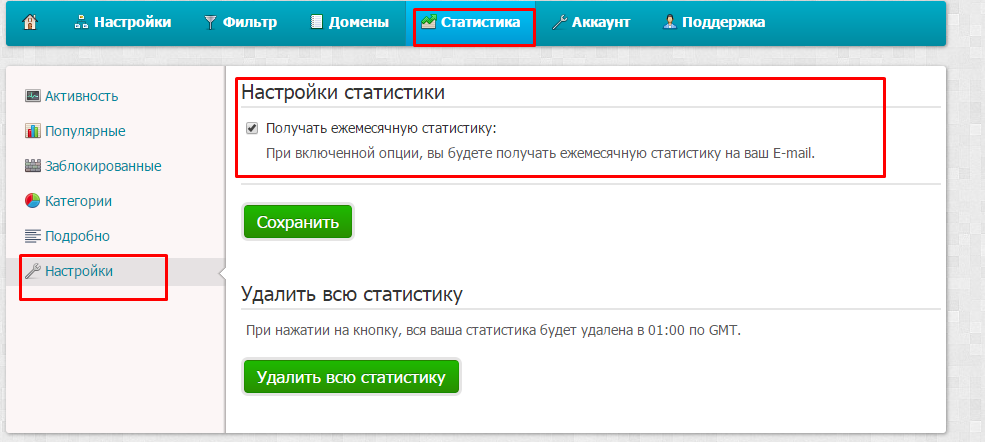This screenshot has height=442, width=985.
Task: Click the wrench icon beside sidebar Настройки
Action: coord(33,271)
